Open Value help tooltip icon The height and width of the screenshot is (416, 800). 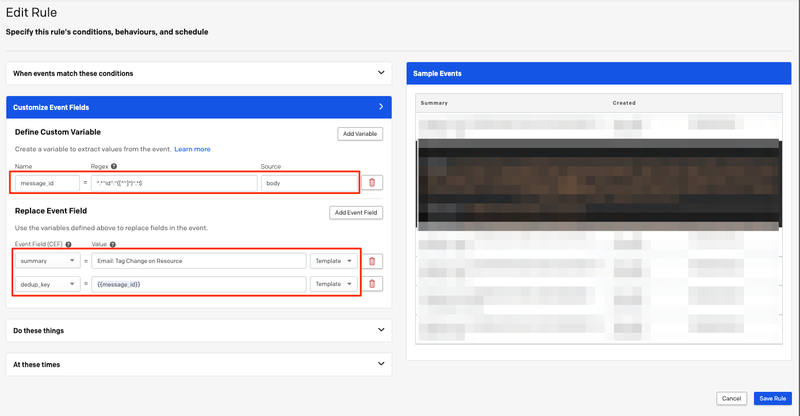pos(113,244)
